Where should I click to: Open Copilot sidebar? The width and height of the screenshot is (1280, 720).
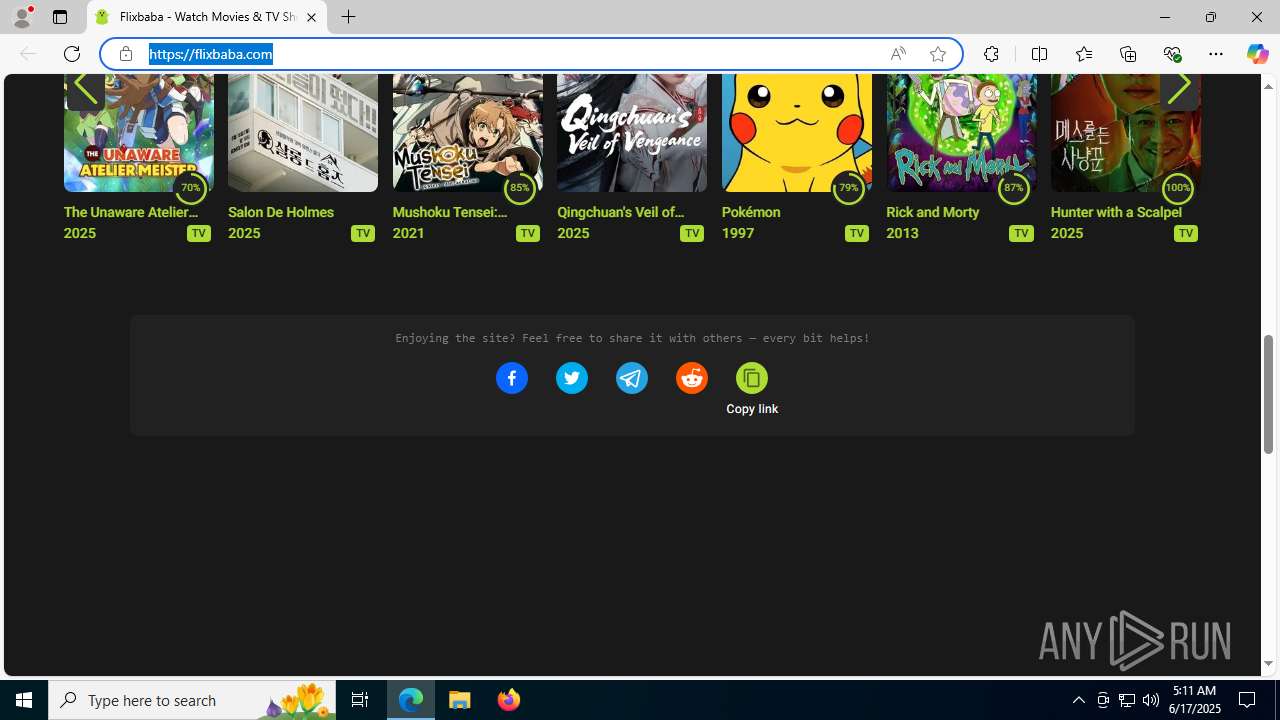tap(1257, 54)
